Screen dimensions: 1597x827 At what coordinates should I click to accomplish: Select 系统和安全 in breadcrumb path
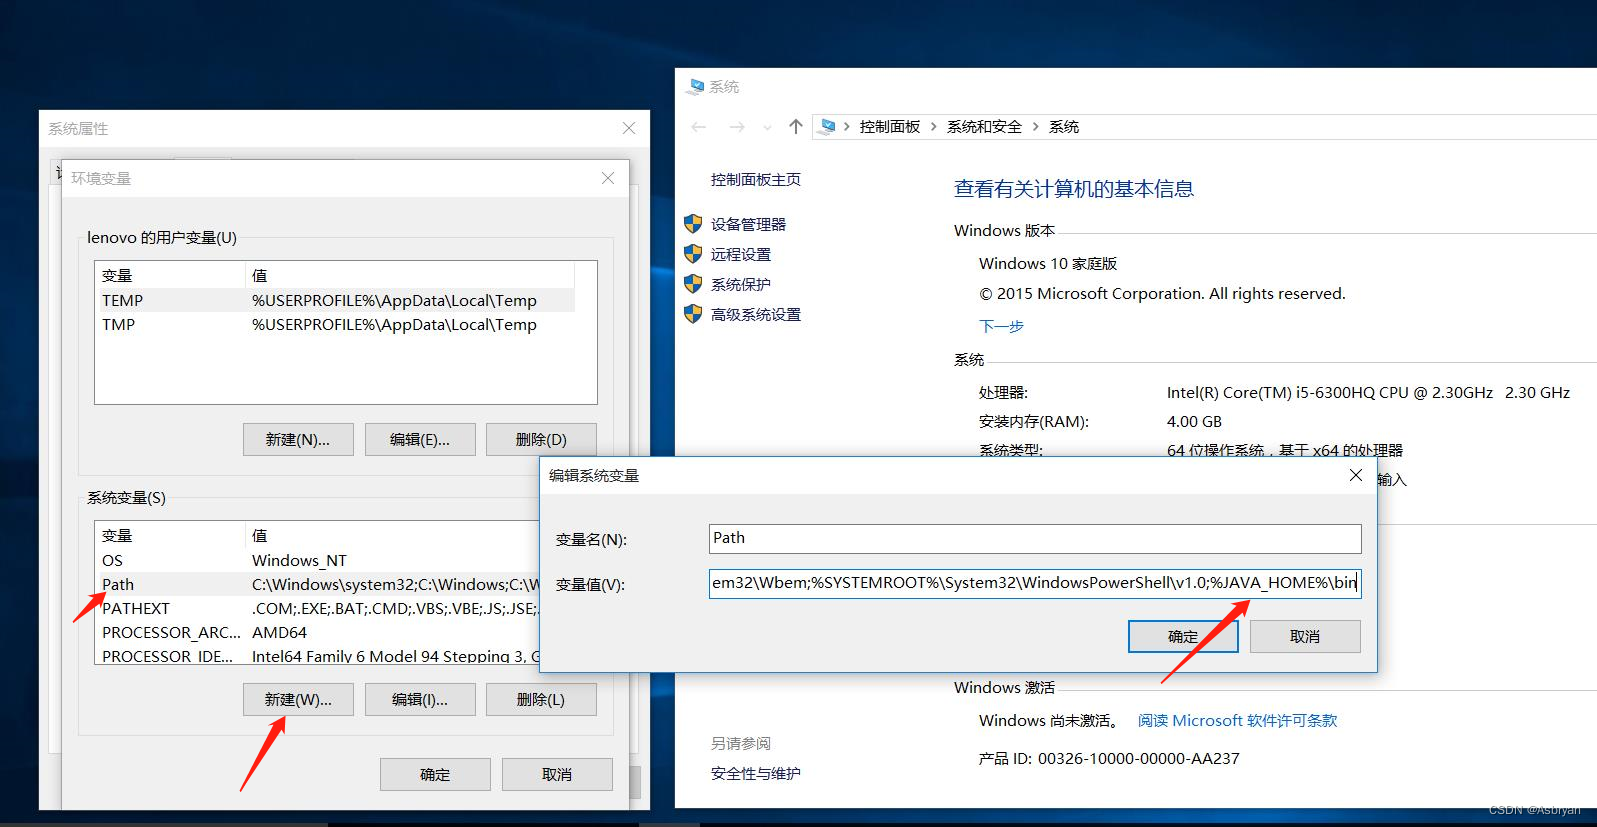click(x=984, y=127)
